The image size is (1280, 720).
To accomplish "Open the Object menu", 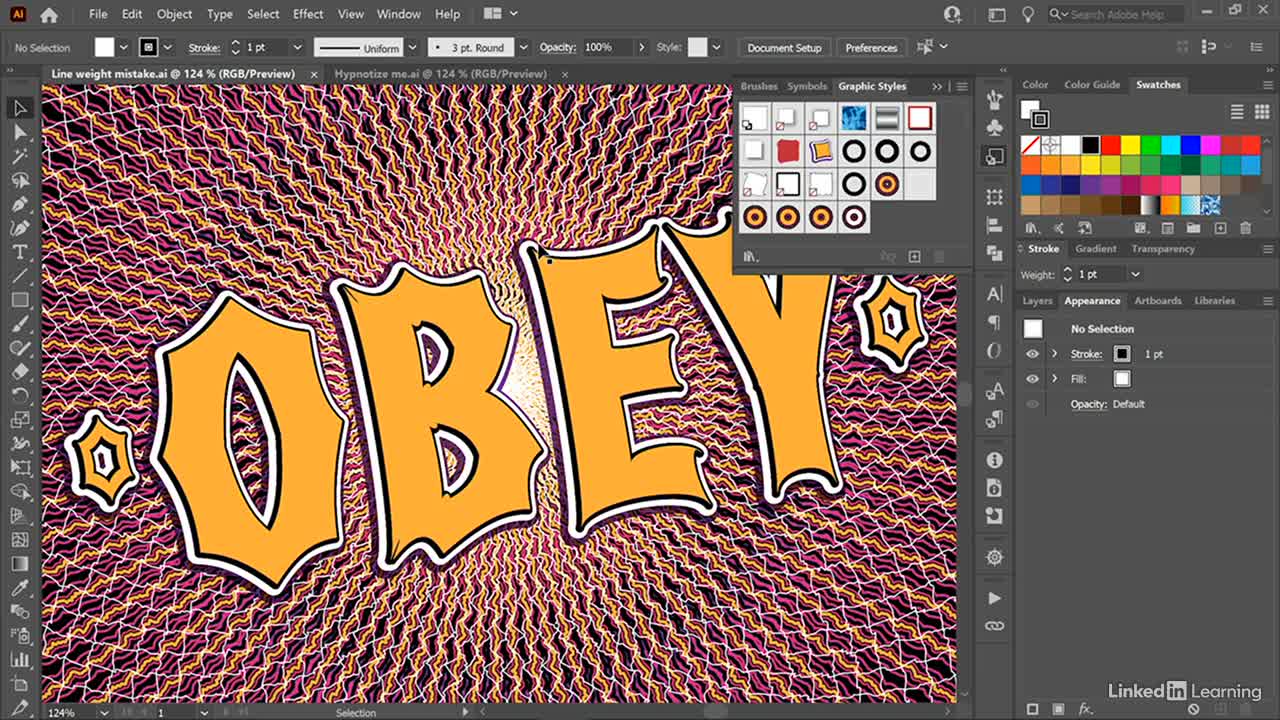I will click(175, 14).
